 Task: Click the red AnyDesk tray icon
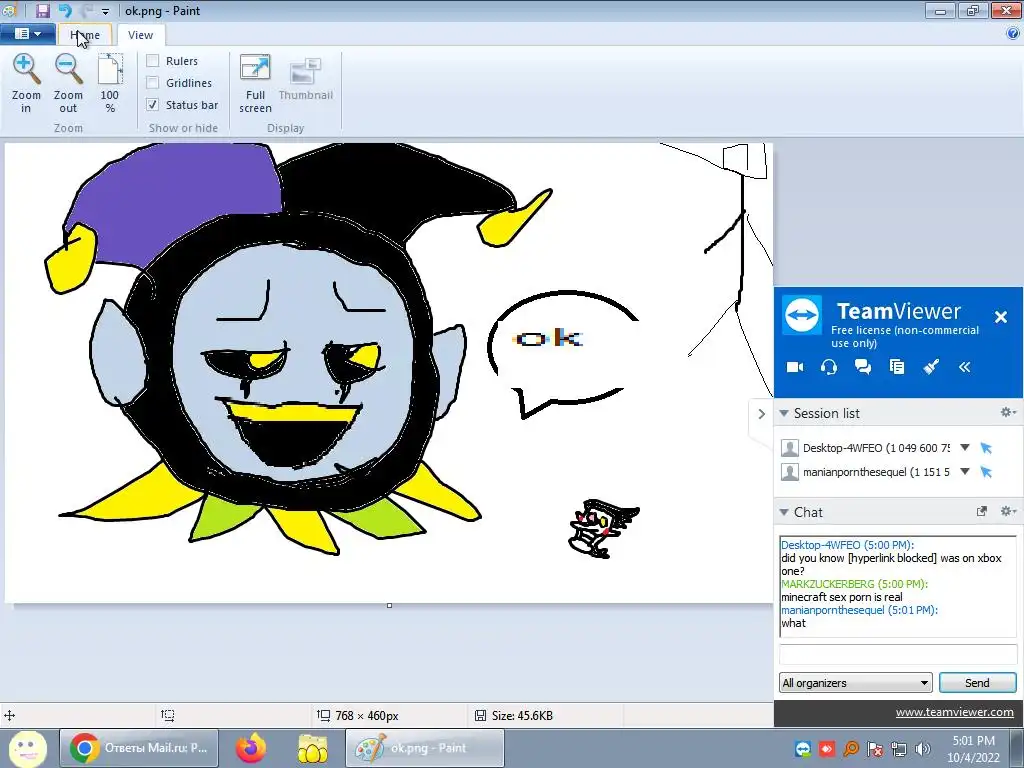[x=827, y=749]
